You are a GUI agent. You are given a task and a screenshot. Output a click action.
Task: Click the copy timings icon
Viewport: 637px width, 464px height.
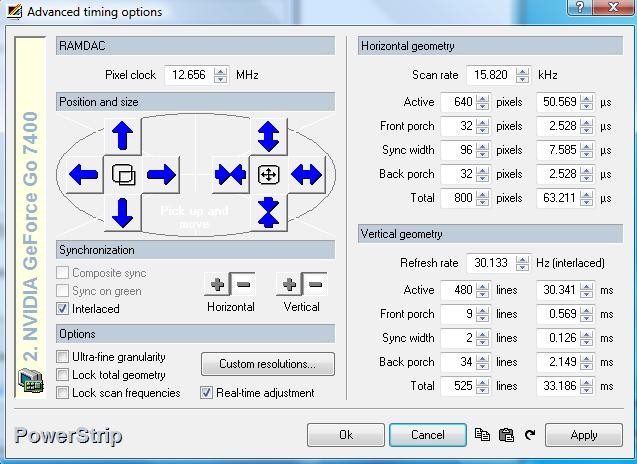483,435
